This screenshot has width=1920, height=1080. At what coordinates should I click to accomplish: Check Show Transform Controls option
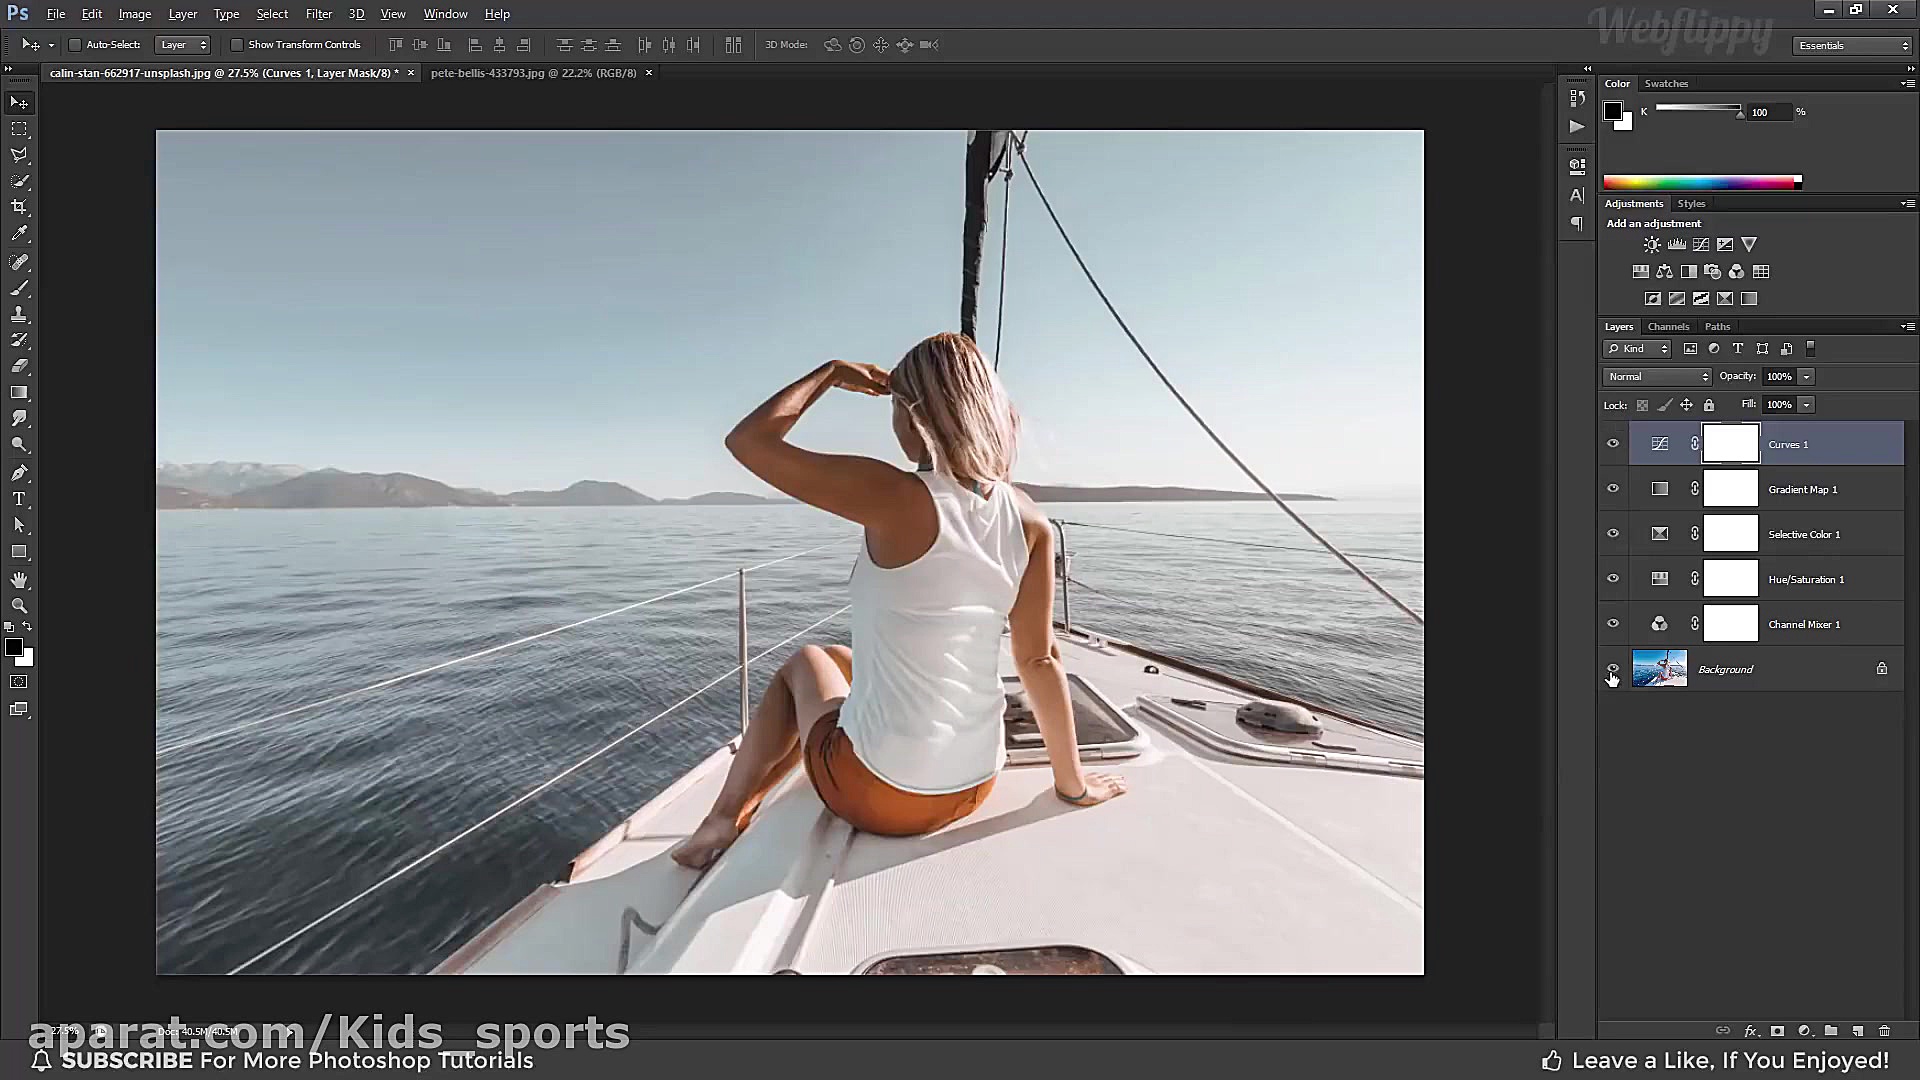click(237, 45)
